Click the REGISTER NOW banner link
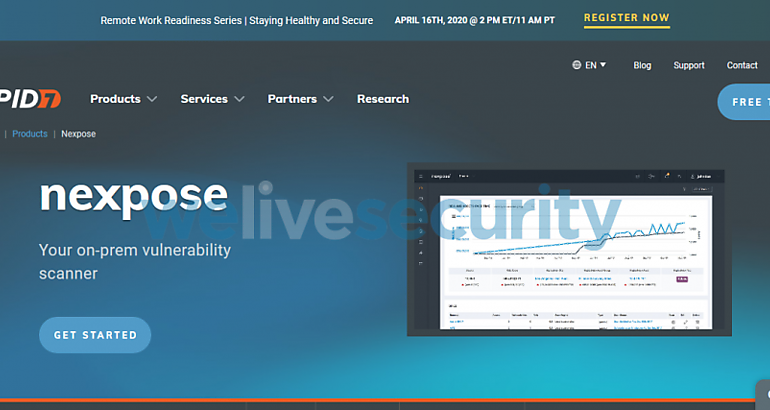 click(627, 18)
